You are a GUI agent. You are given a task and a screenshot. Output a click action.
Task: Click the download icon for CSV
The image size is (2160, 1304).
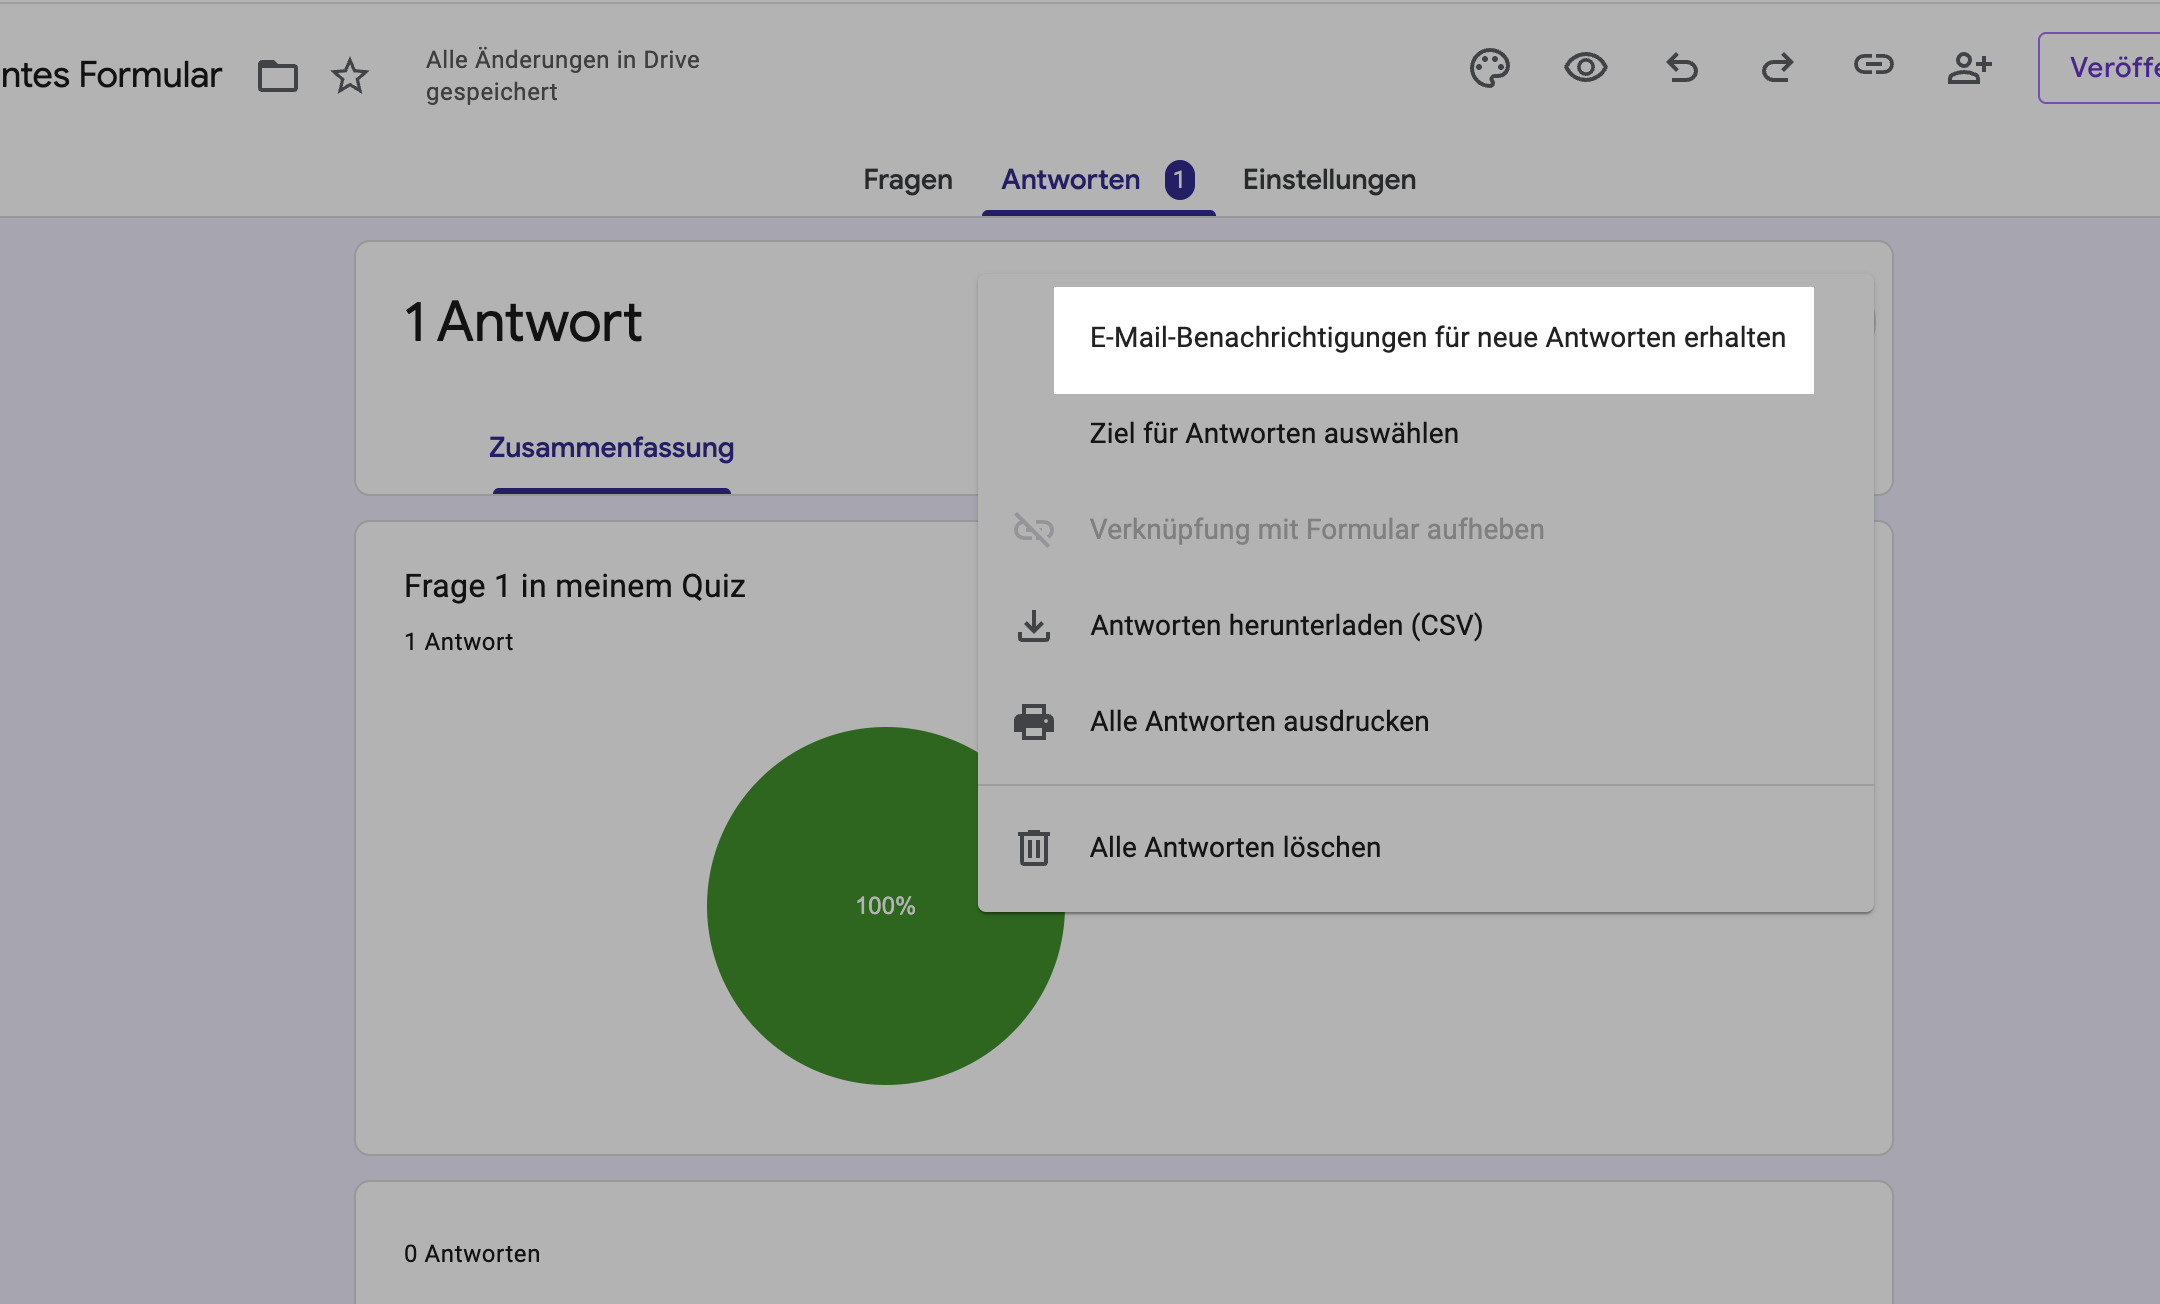(1034, 626)
